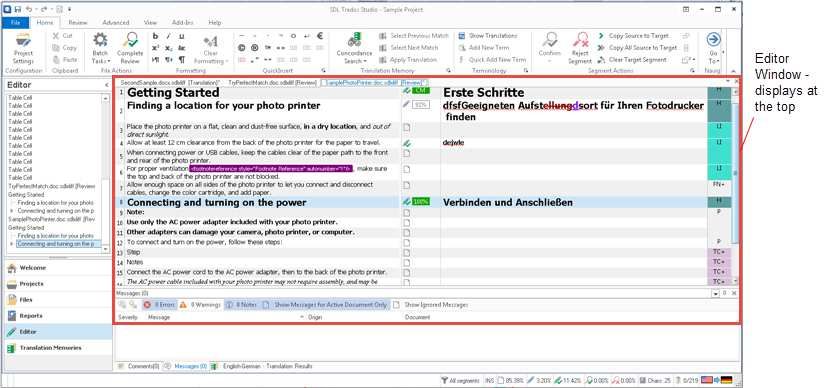Insert the registered trademark symbol
Image resolution: width=824 pixels, height=388 pixels.
255,48
